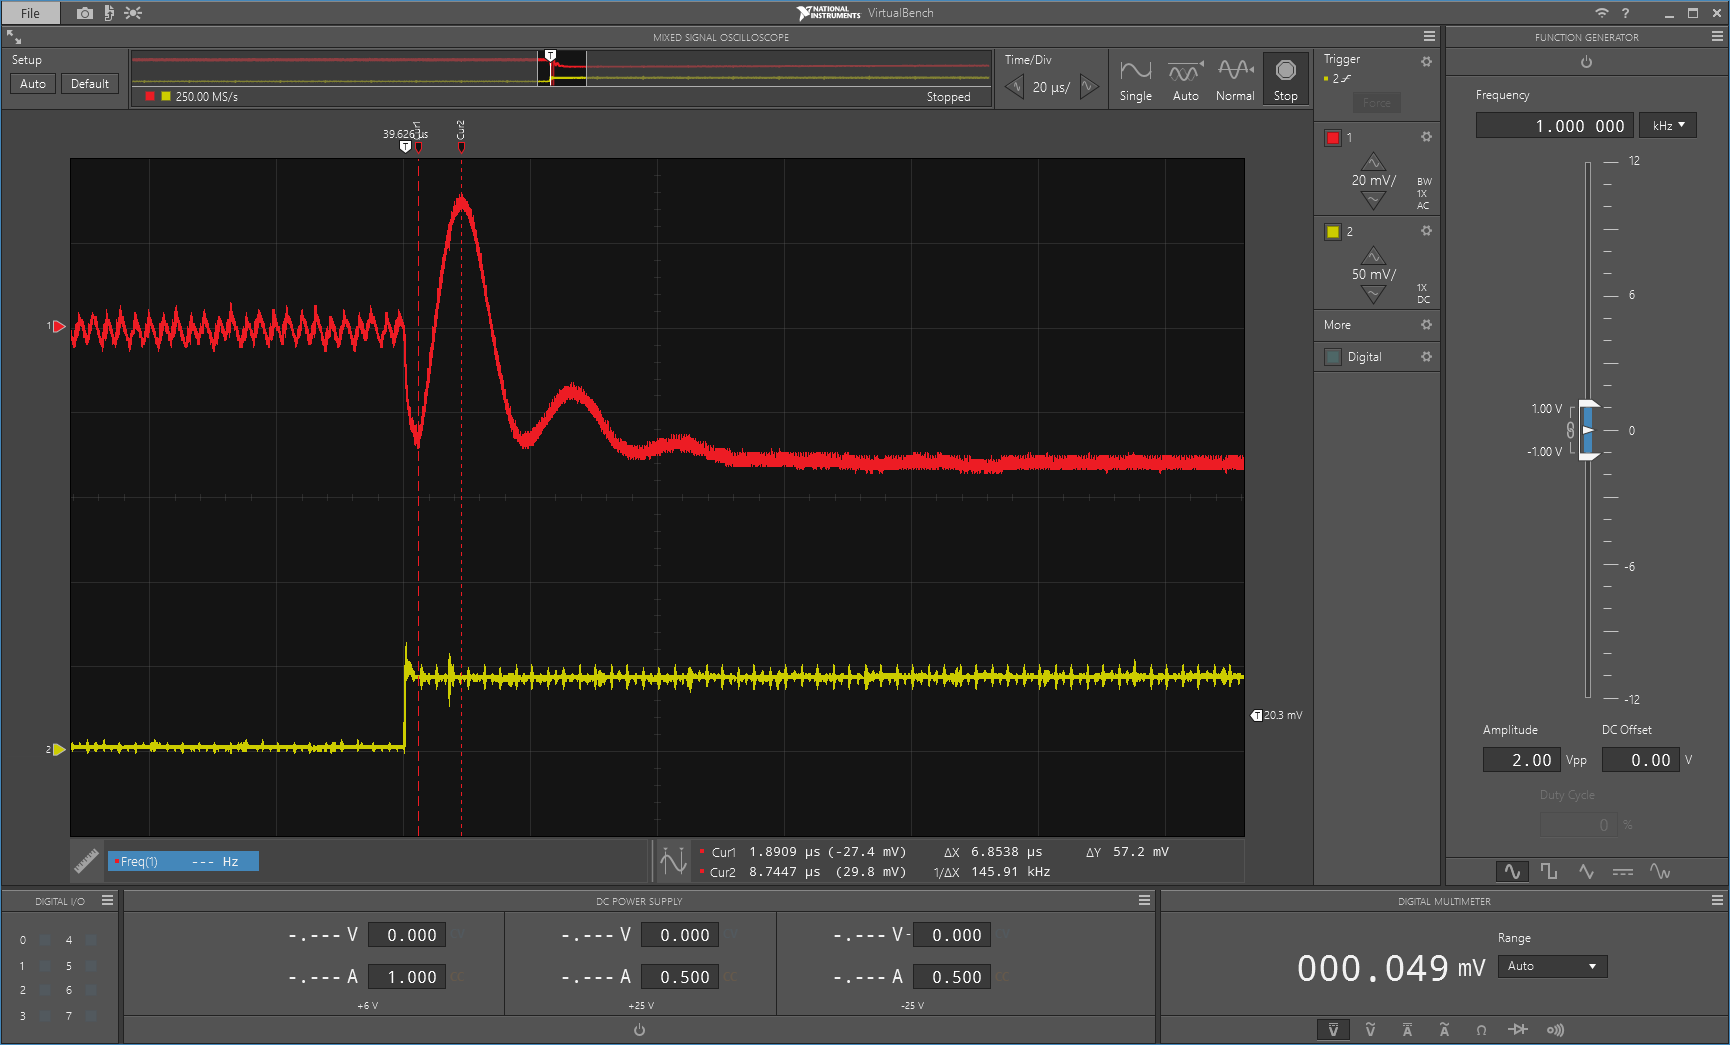Image resolution: width=1730 pixels, height=1045 pixels.
Task: Select the Freq(1) measurement entry
Action: point(183,861)
